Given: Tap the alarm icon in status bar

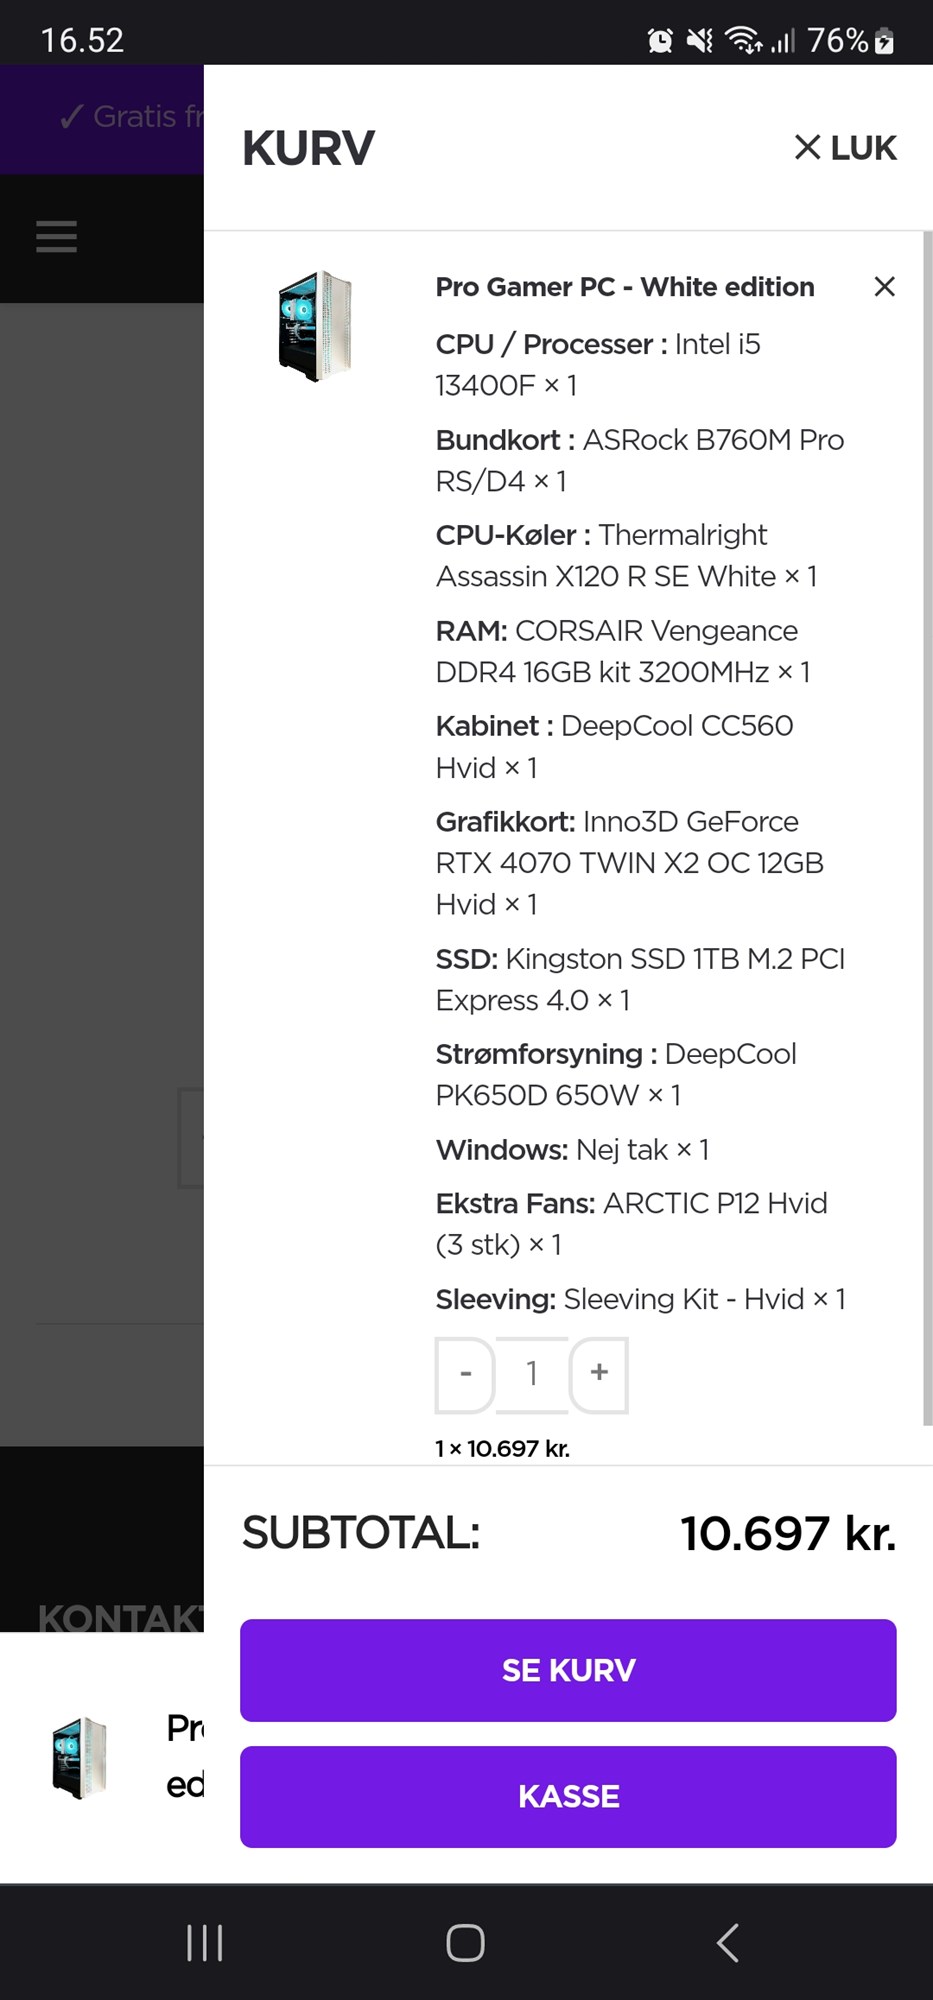Looking at the screenshot, I should [660, 41].
